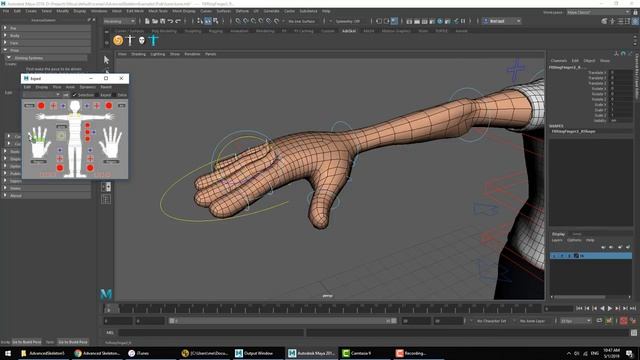Screen dimensions: 640x360
Task: Click the animation preferences icon beside auto key
Action: pos(632,321)
